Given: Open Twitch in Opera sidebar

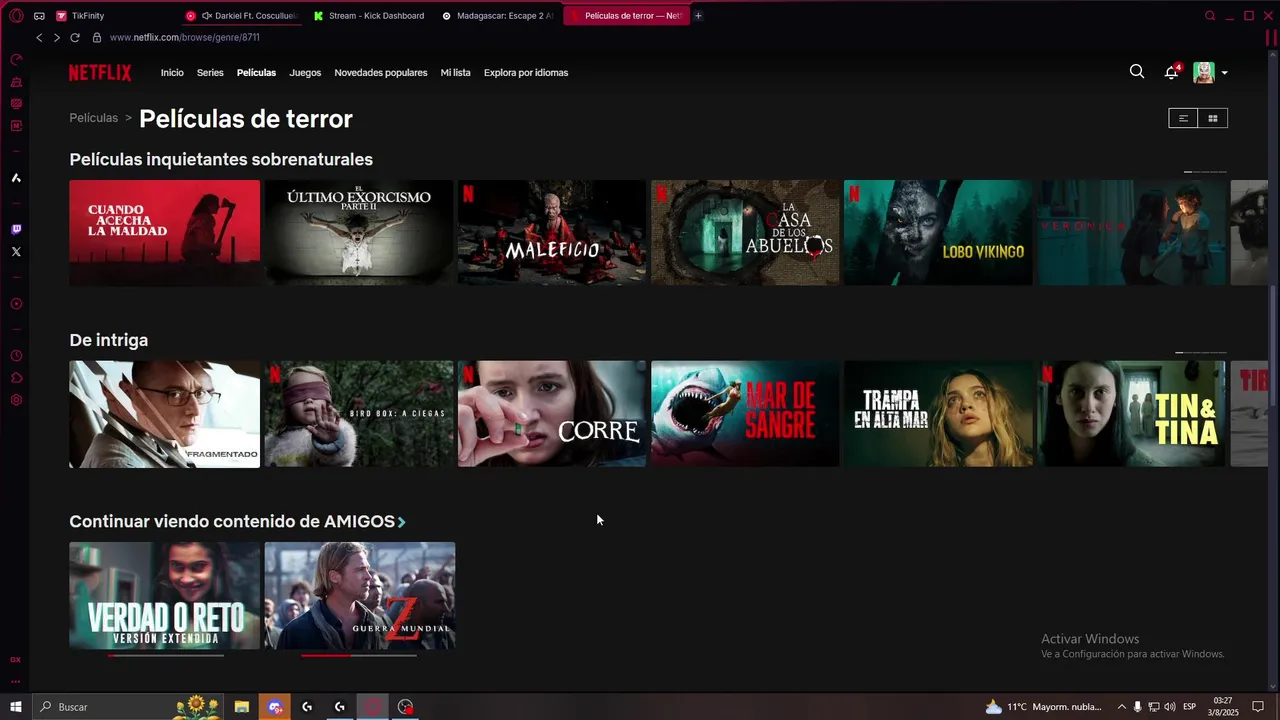Looking at the screenshot, I should (x=16, y=229).
